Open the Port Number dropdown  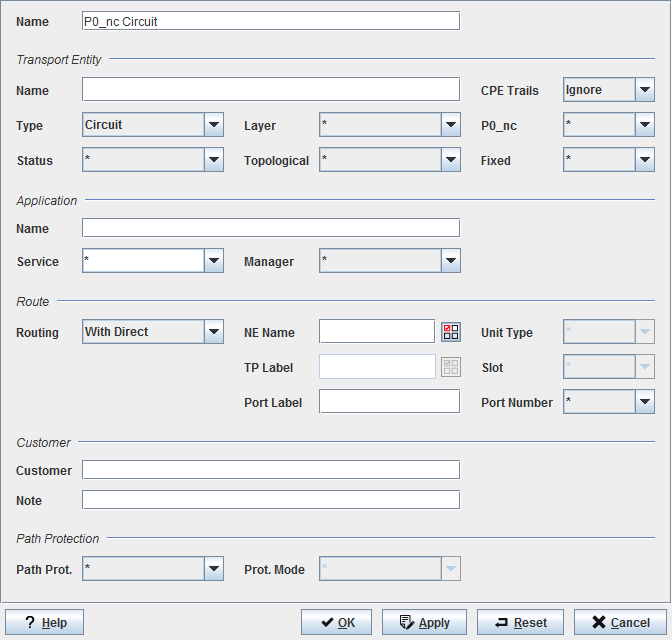click(x=608, y=402)
